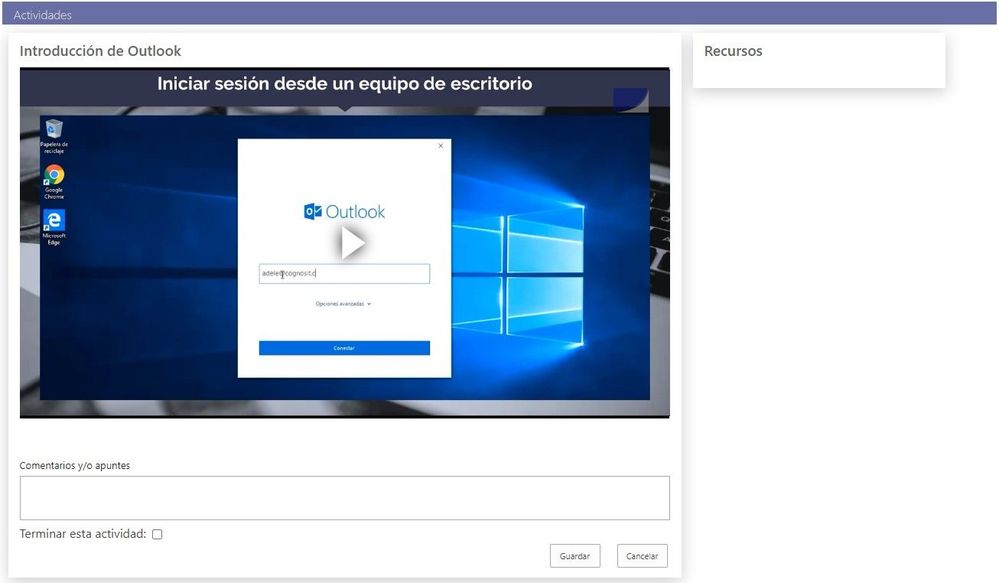Click the 'Comentarios y/o apuntes' label
Viewport: 999px width, 583px height.
[75, 465]
